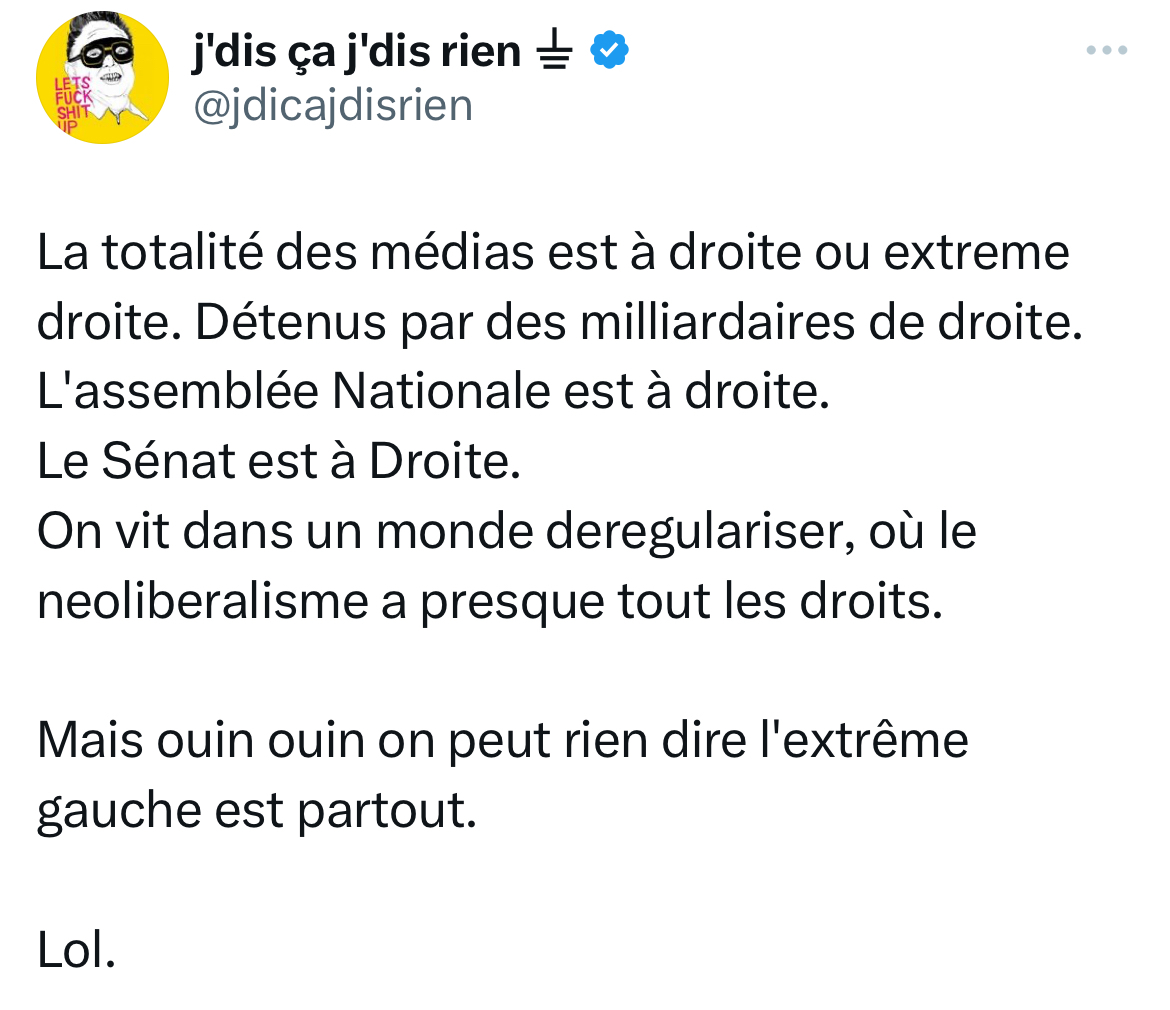Open the three-dot more options menu
The height and width of the screenshot is (1010, 1170).
[1108, 49]
